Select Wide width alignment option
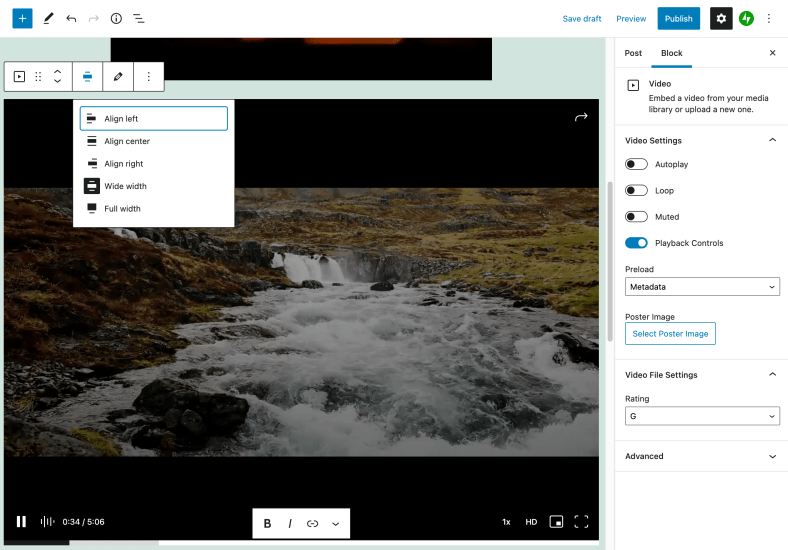788x550 pixels. tap(125, 186)
